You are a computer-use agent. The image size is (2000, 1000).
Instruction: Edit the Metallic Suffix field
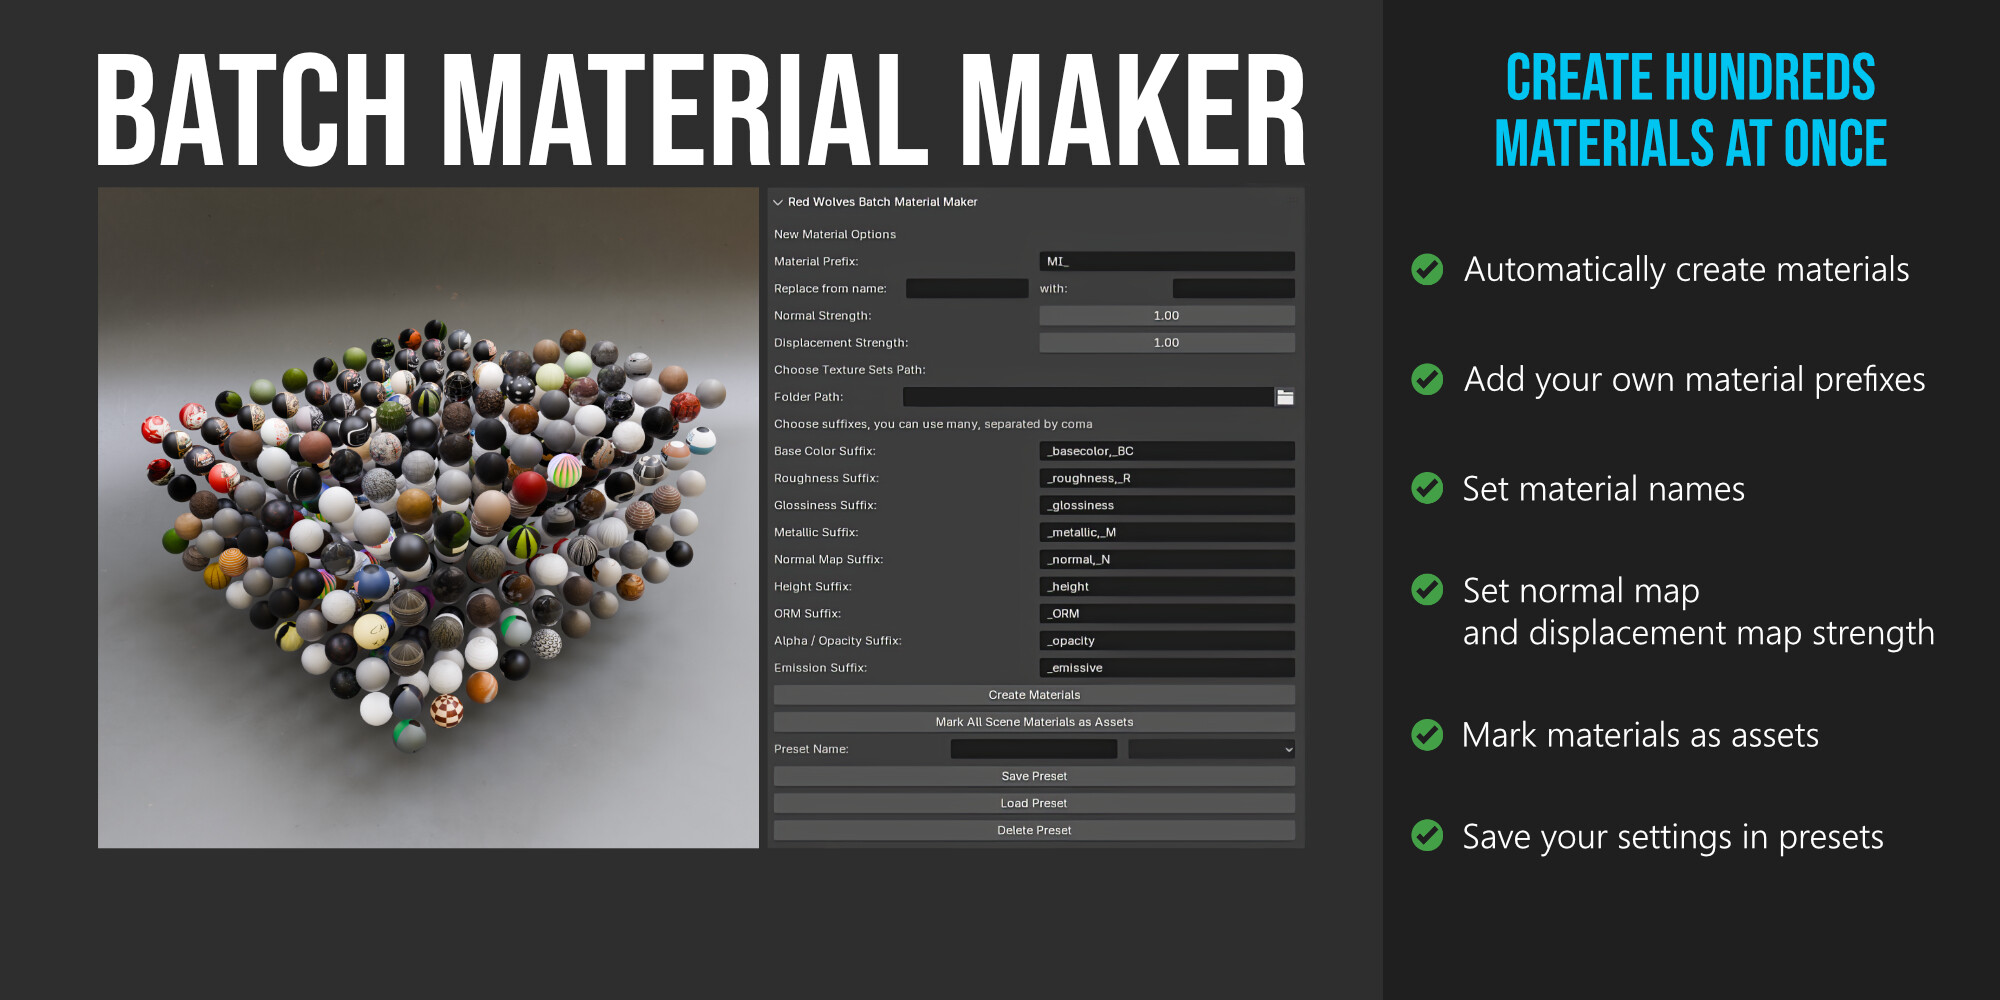(x=1167, y=532)
